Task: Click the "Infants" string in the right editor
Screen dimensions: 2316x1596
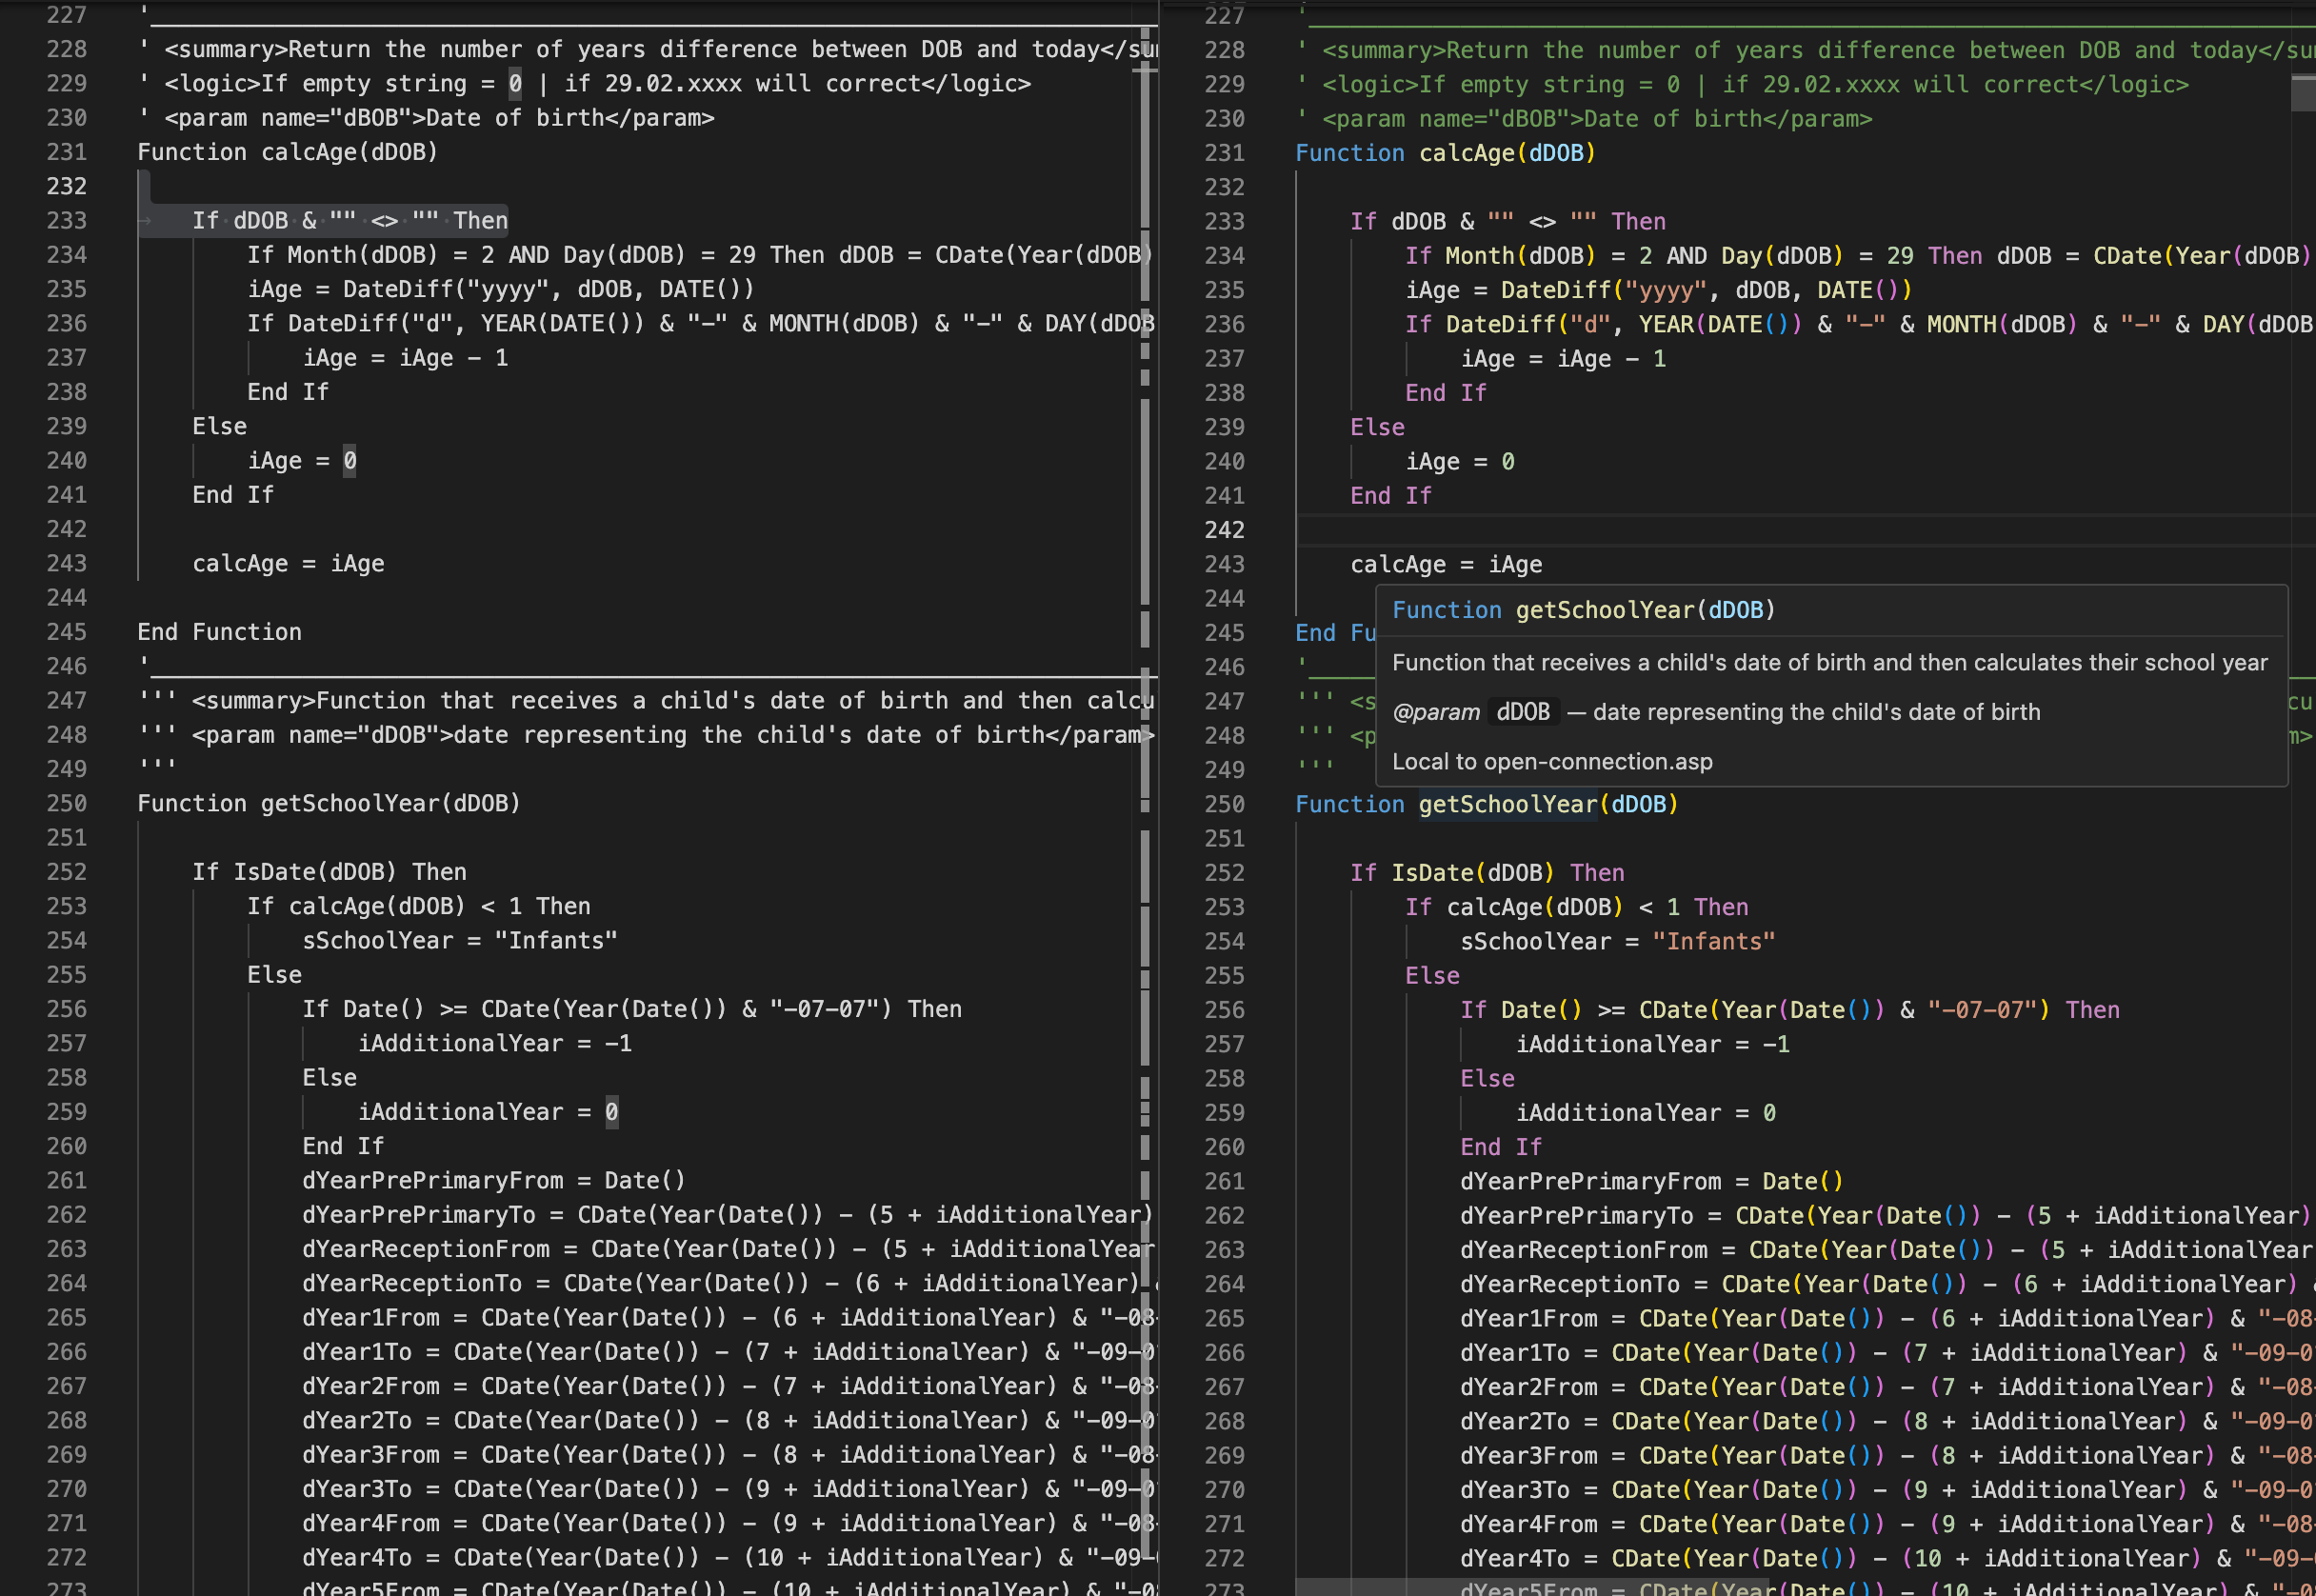Action: point(1714,942)
